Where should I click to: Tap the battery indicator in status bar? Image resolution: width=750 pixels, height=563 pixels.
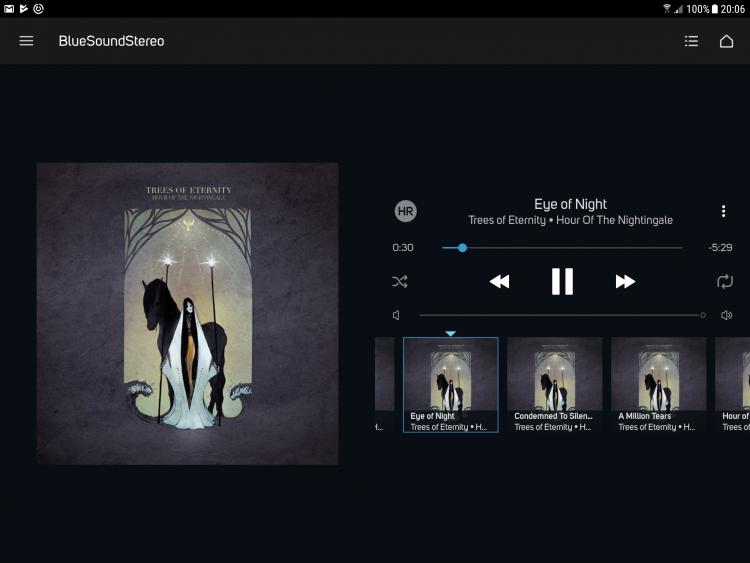click(x=715, y=9)
